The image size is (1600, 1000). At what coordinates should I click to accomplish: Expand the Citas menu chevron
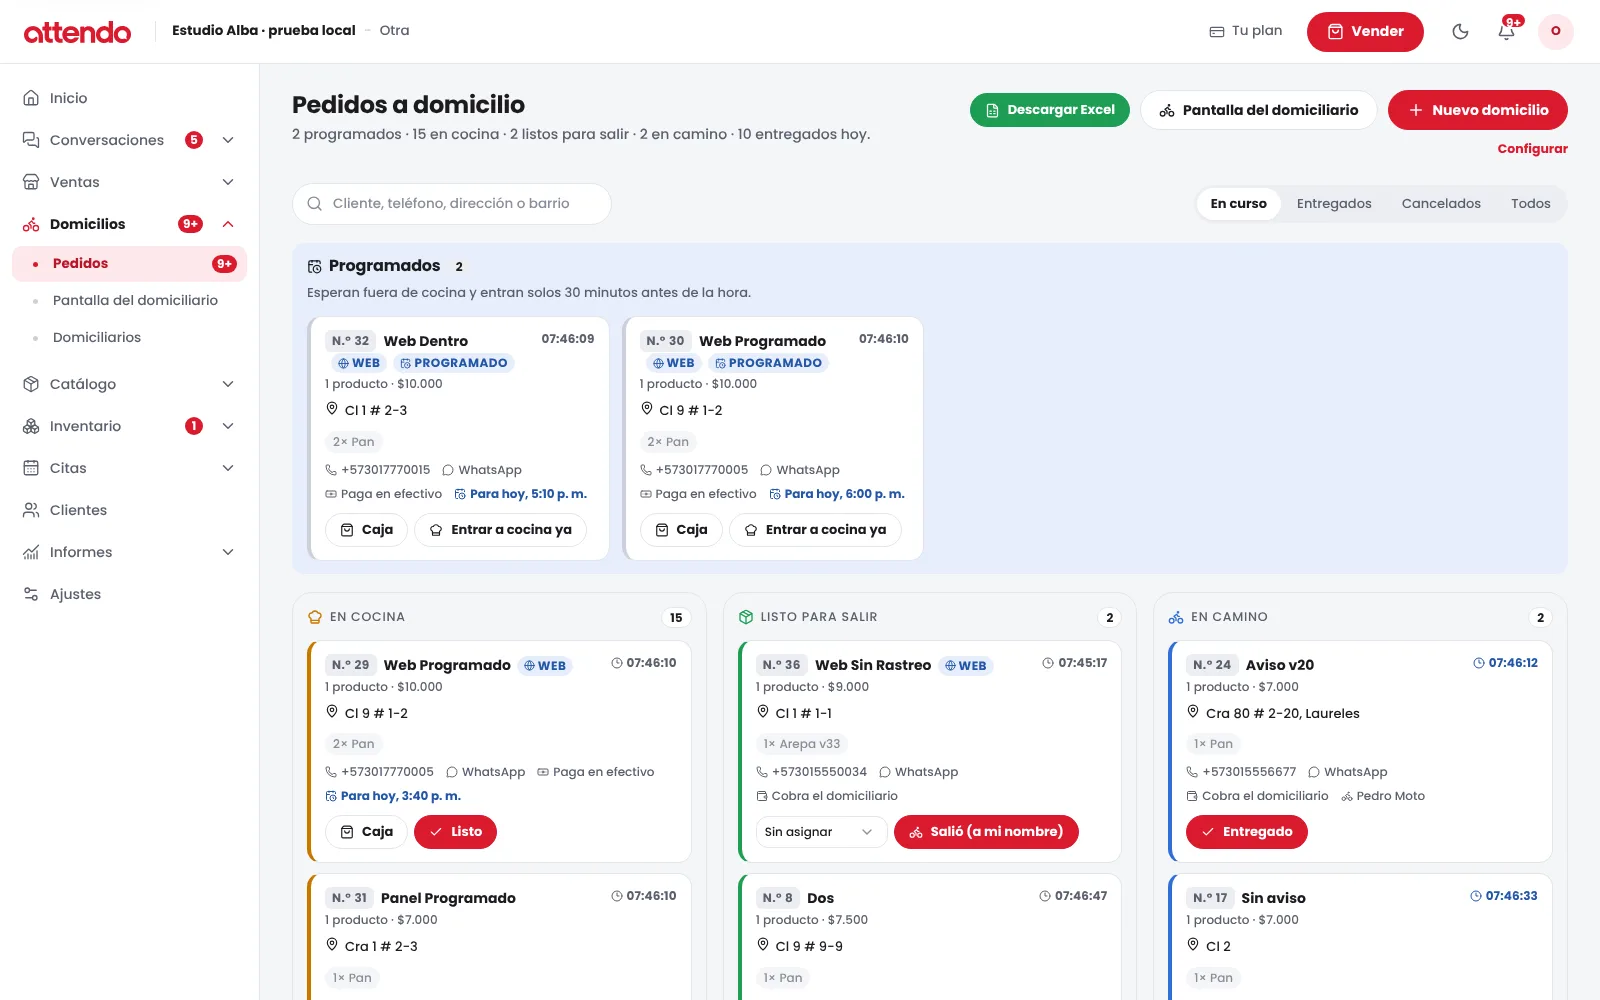(228, 468)
